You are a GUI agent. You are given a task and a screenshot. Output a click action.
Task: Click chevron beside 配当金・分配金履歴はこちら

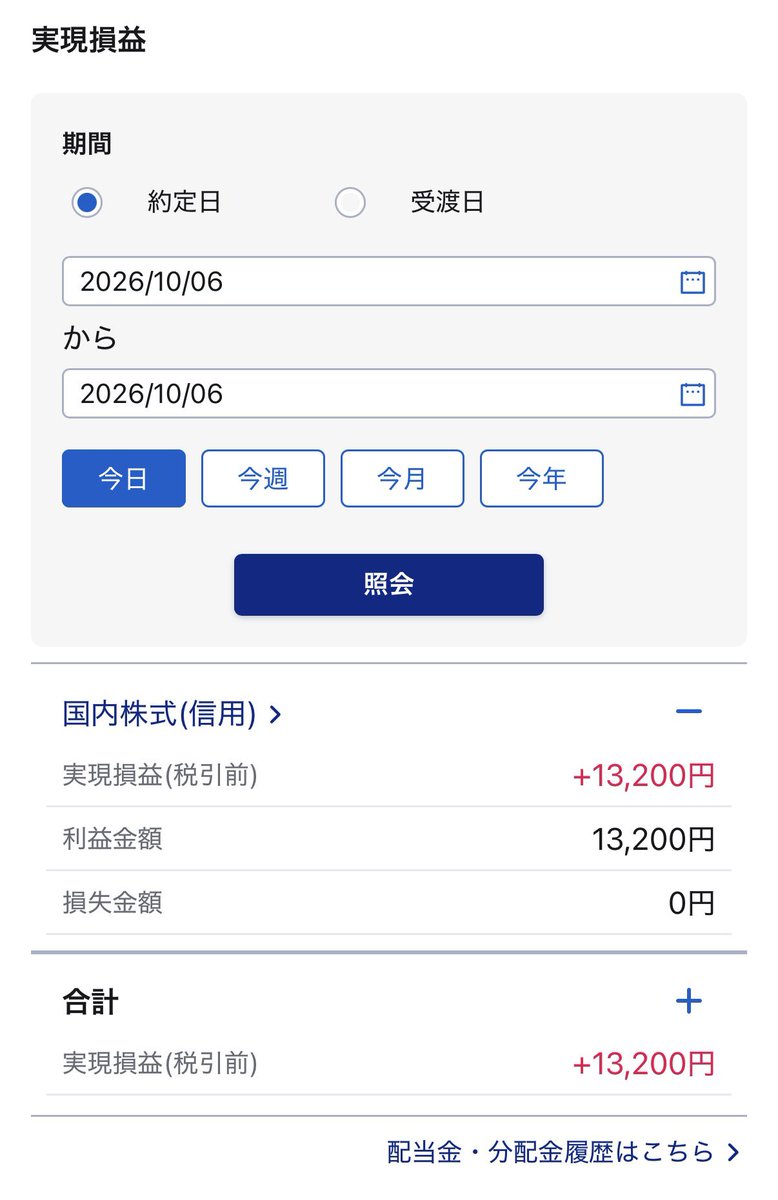pyautogui.click(x=733, y=1152)
